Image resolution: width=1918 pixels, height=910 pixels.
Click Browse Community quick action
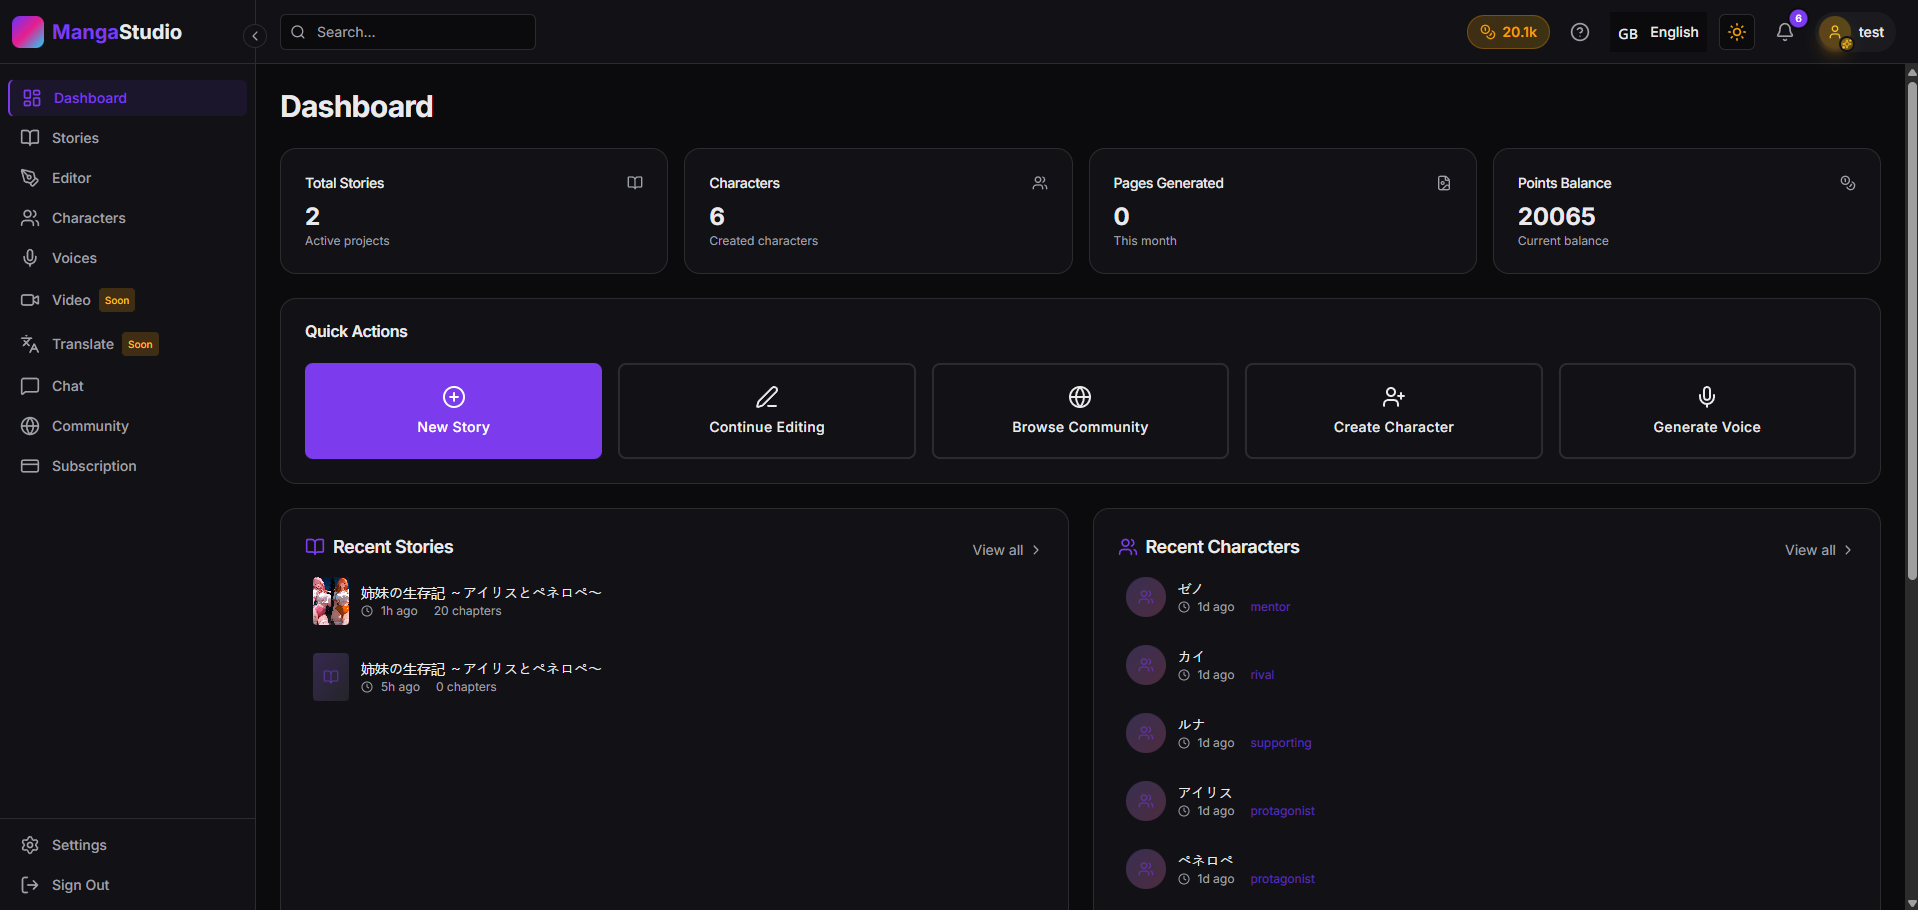pos(1080,411)
